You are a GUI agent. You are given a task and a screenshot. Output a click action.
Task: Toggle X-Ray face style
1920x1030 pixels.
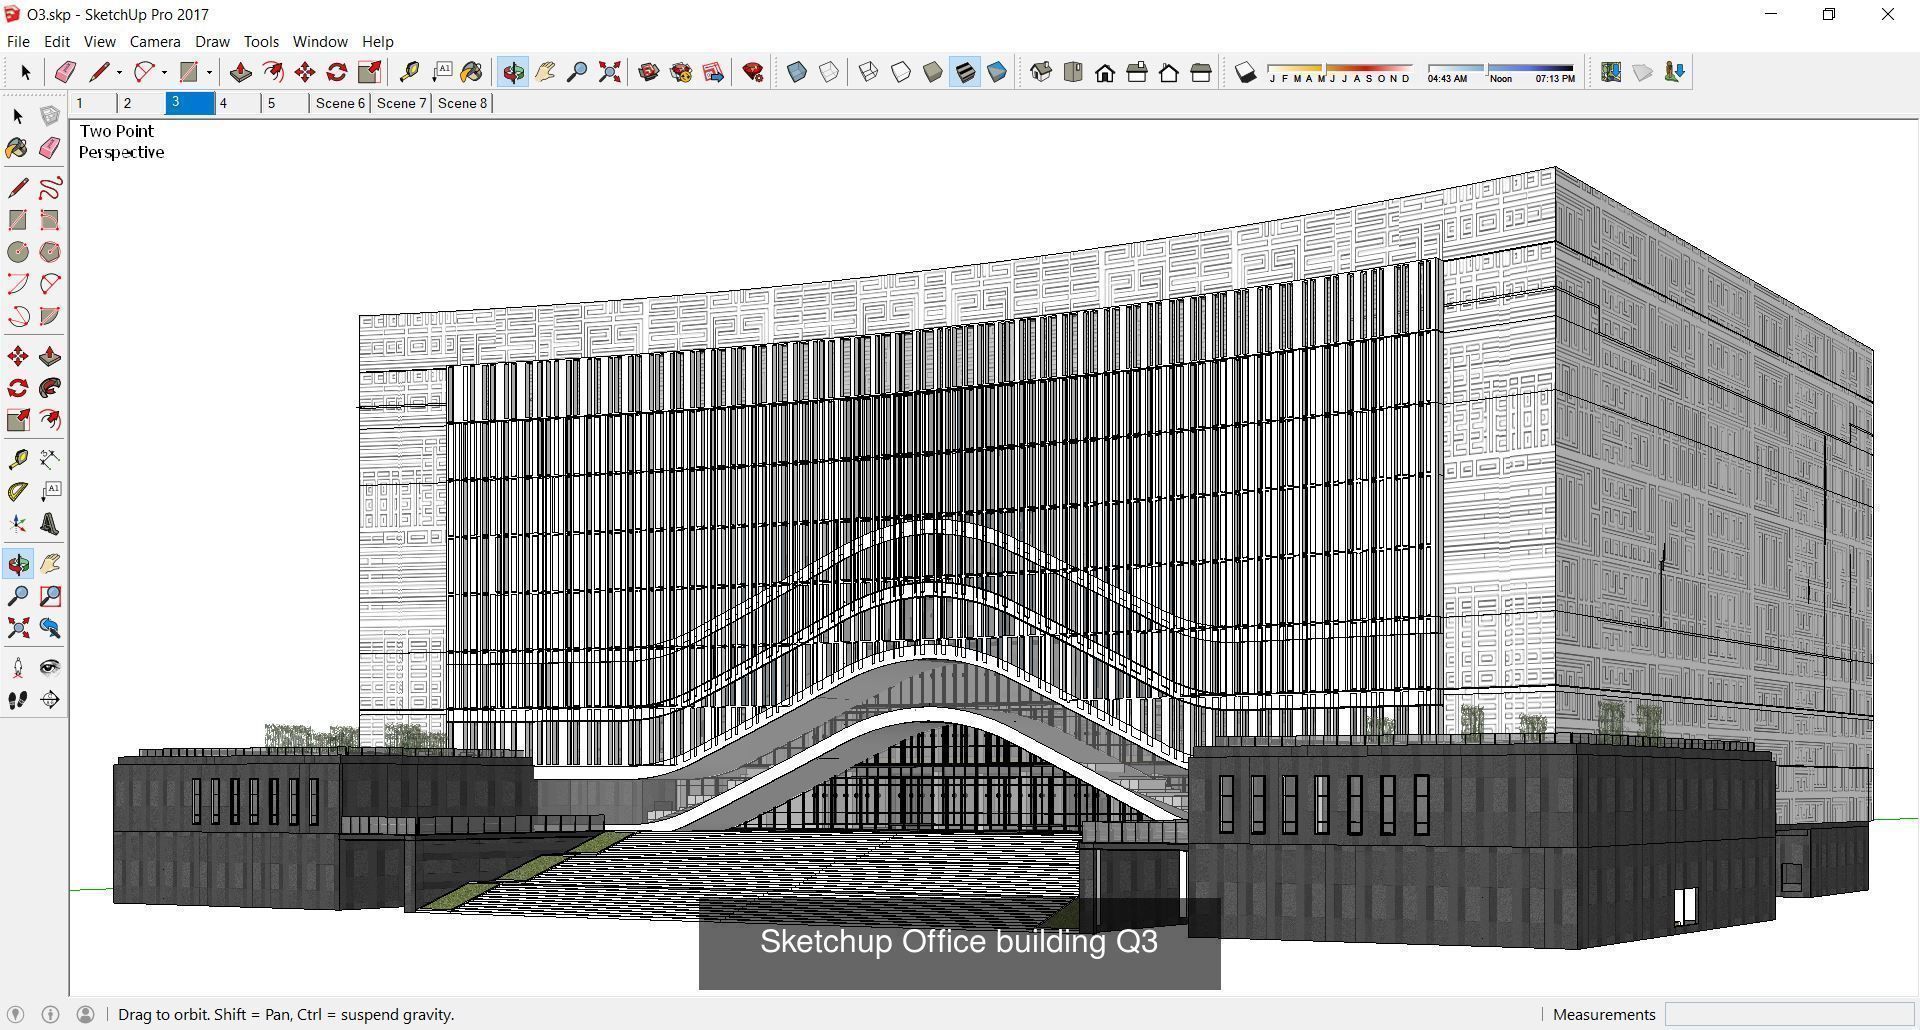coord(797,72)
